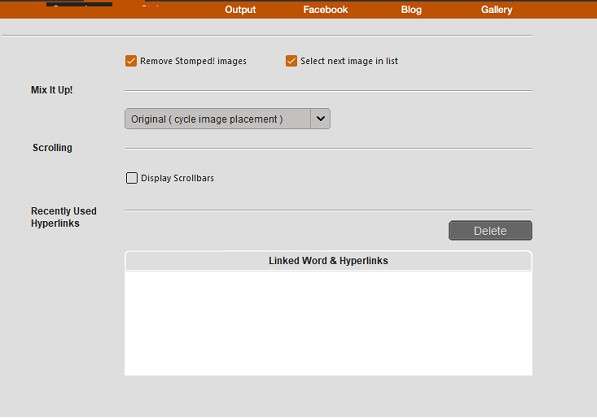Viewport: 597px width, 418px height.
Task: Click the Scrolling section heading
Action: (x=52, y=148)
